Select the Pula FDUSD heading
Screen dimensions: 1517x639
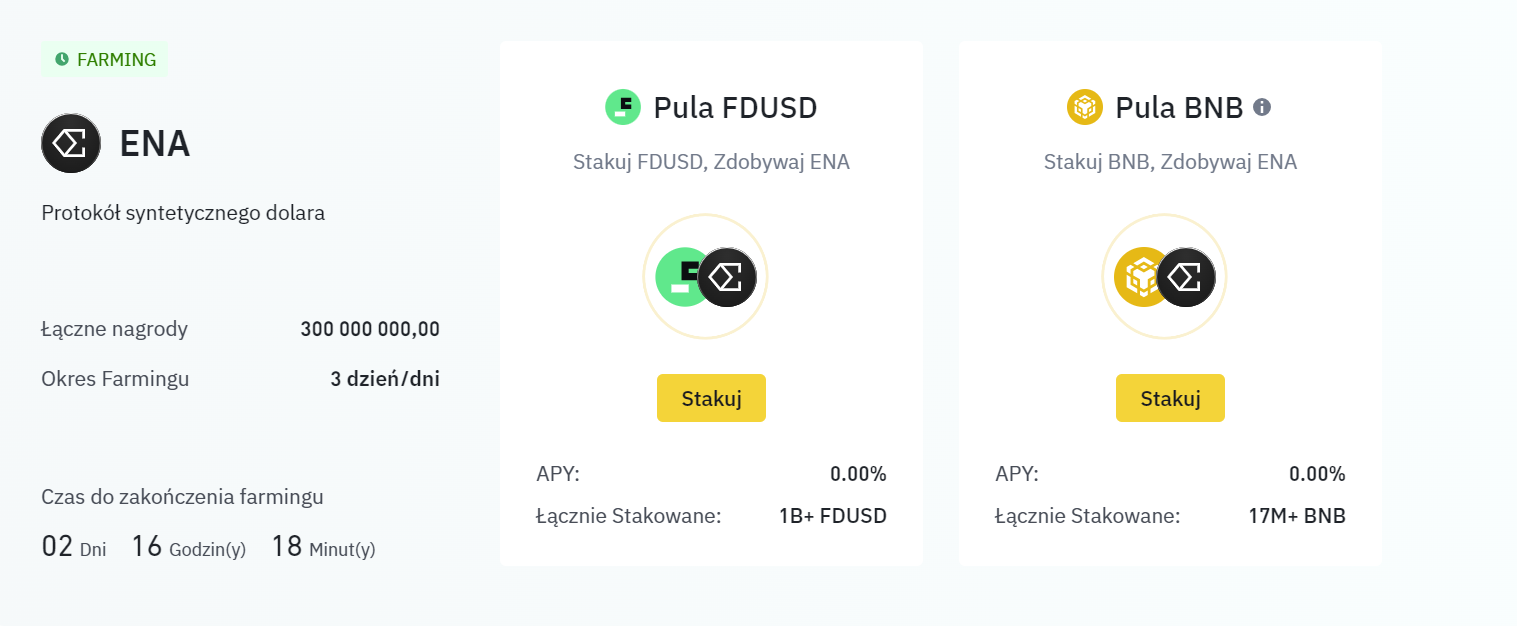click(735, 108)
